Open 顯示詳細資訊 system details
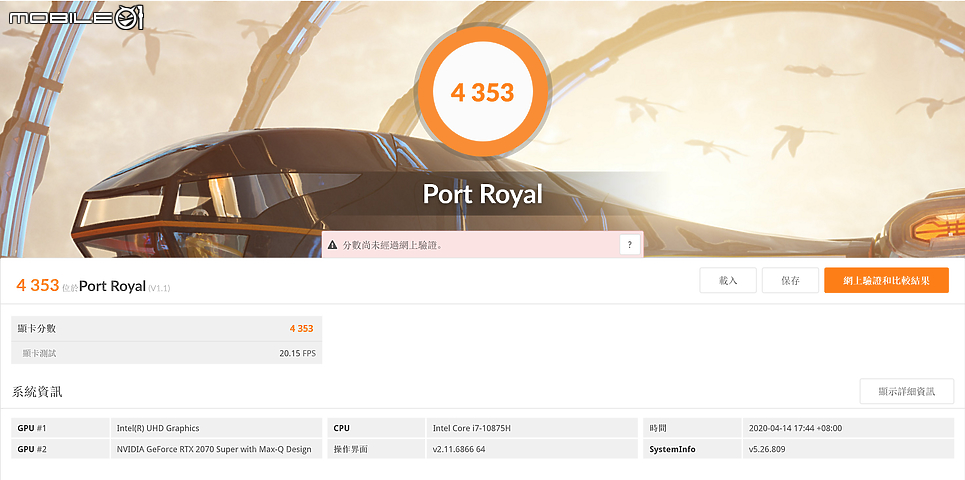 click(907, 391)
